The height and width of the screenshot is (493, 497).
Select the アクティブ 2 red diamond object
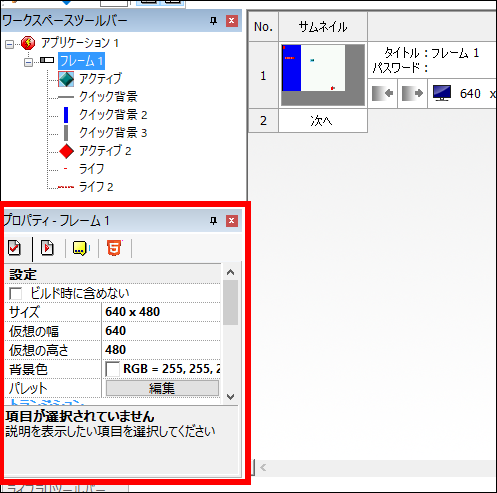[66, 151]
